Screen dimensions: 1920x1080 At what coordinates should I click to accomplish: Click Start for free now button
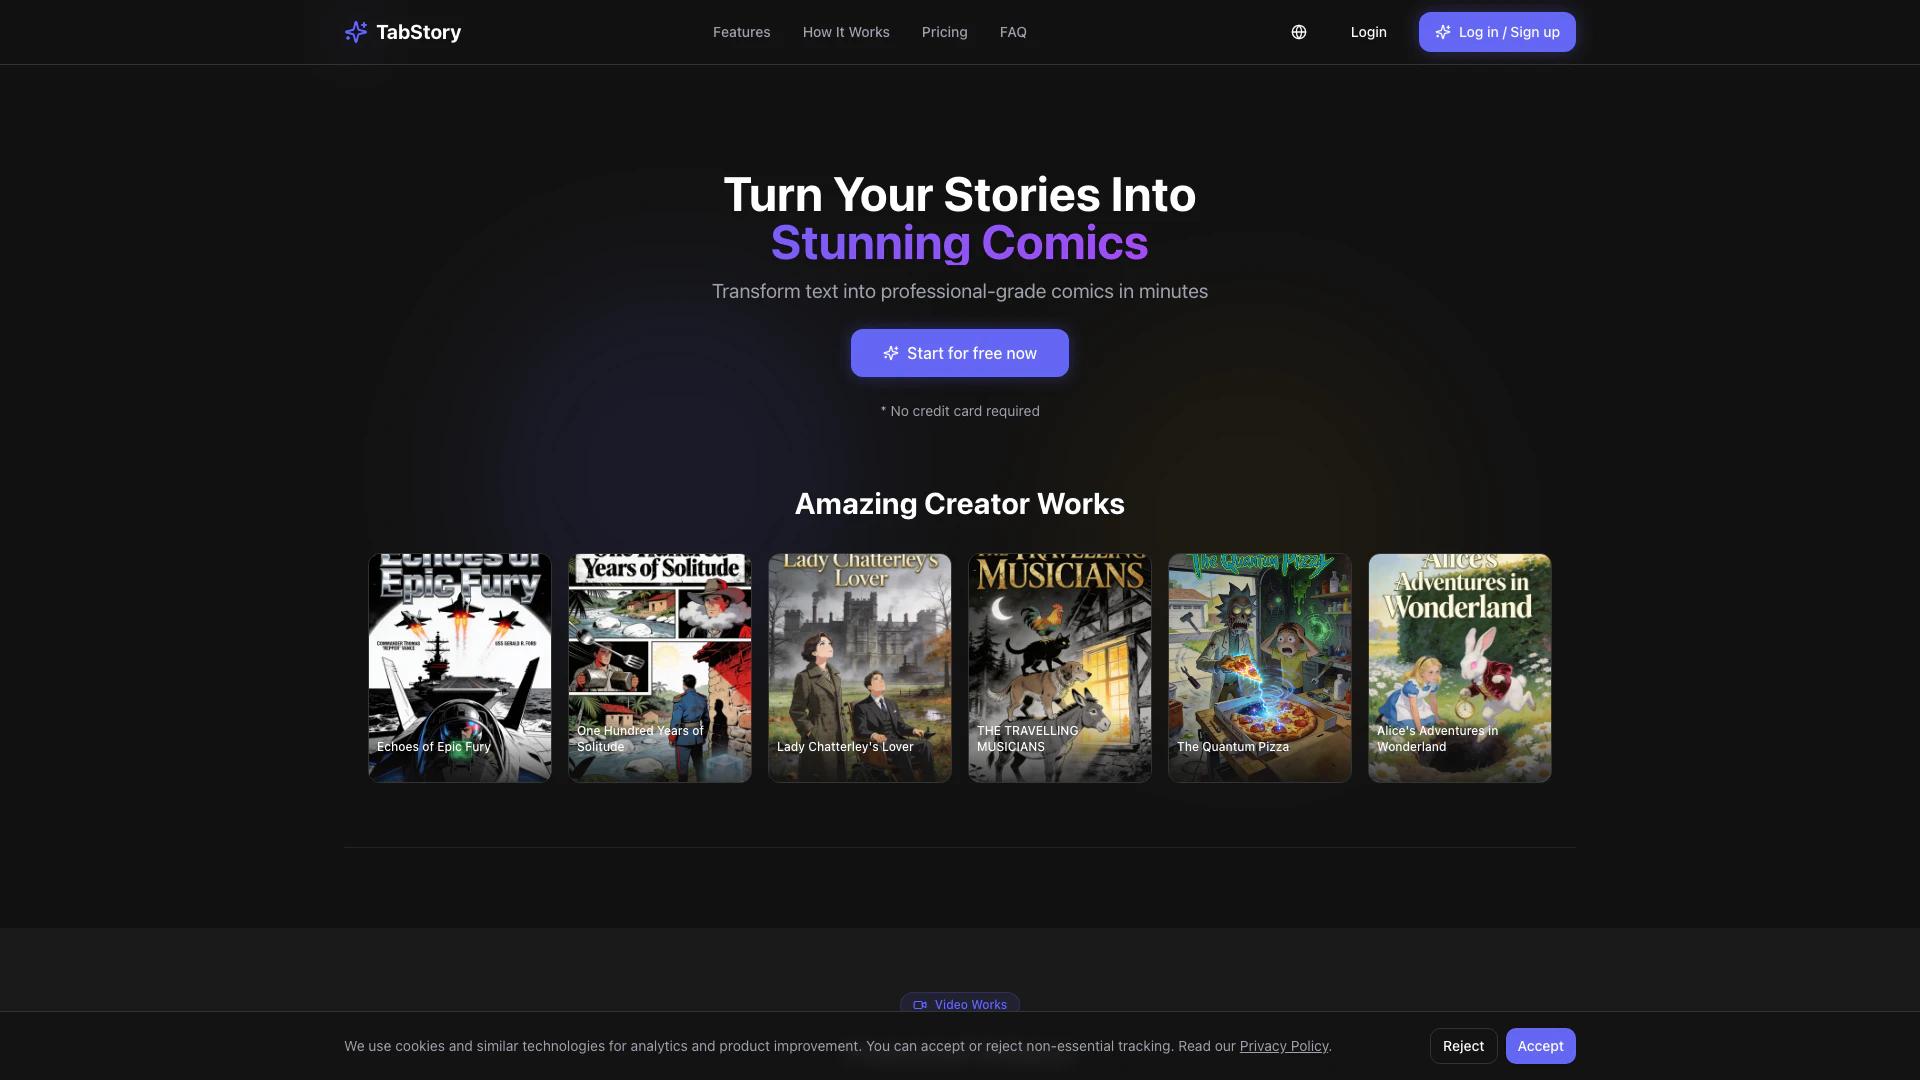click(x=959, y=353)
